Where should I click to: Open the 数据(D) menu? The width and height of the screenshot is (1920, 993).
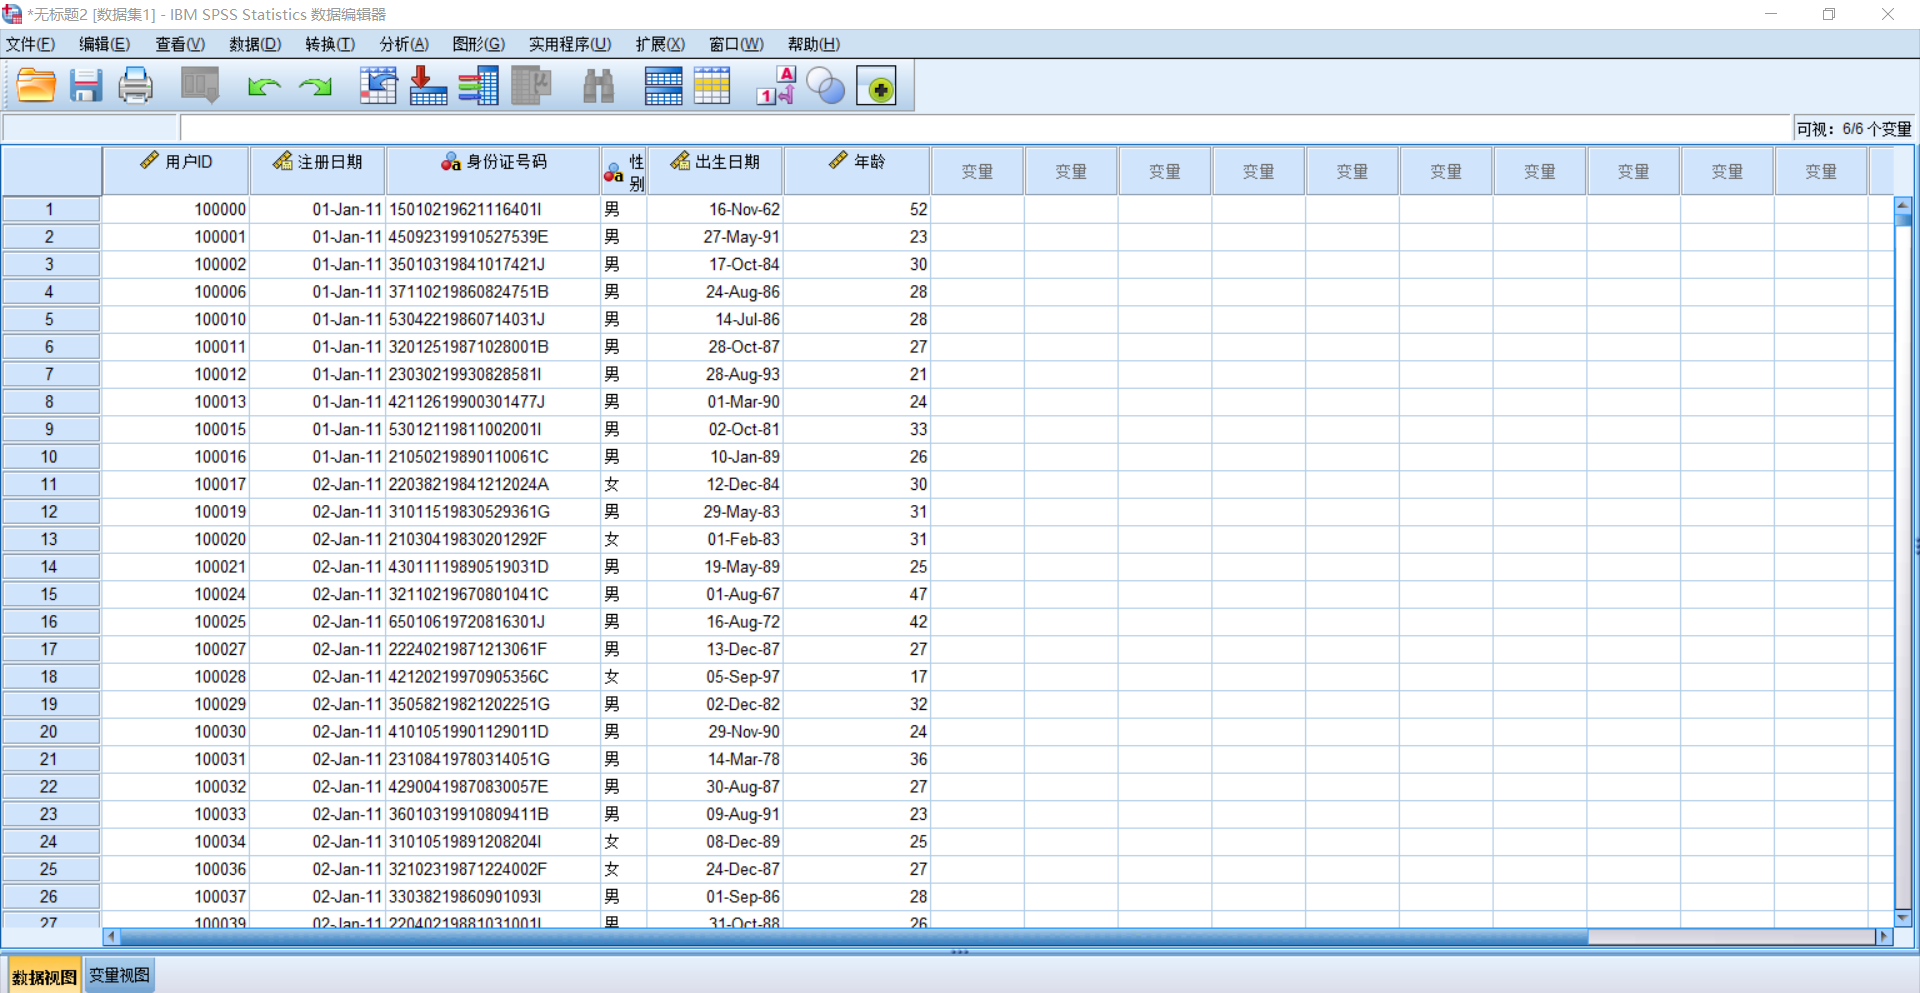(255, 44)
